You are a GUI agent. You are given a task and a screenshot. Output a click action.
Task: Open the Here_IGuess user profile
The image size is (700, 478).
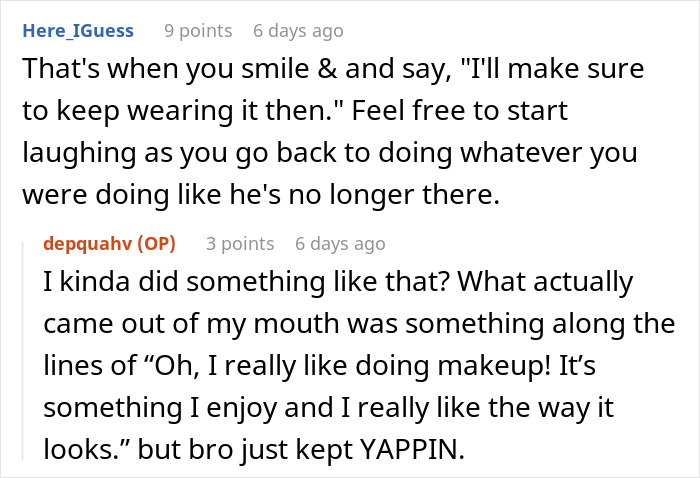pos(76,31)
